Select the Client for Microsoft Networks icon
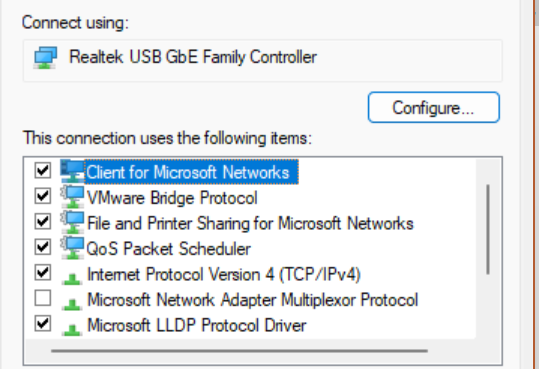This screenshot has width=539, height=369. point(72,171)
